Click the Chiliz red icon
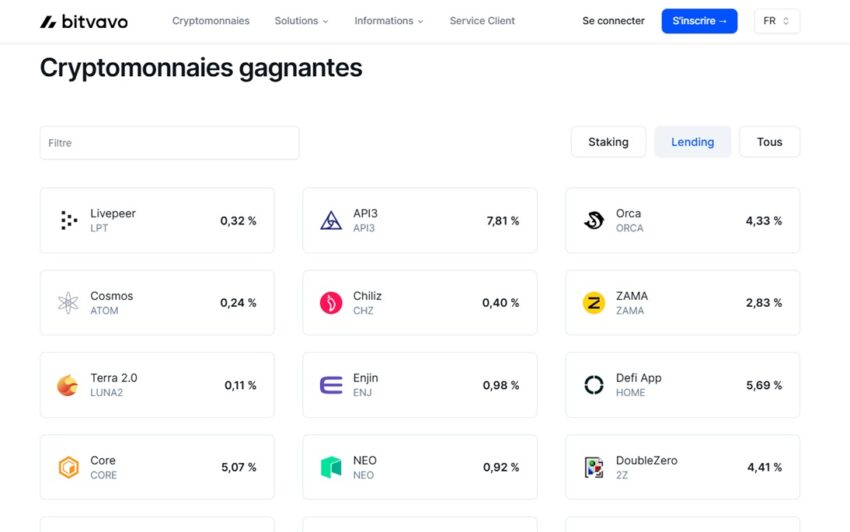 [331, 303]
